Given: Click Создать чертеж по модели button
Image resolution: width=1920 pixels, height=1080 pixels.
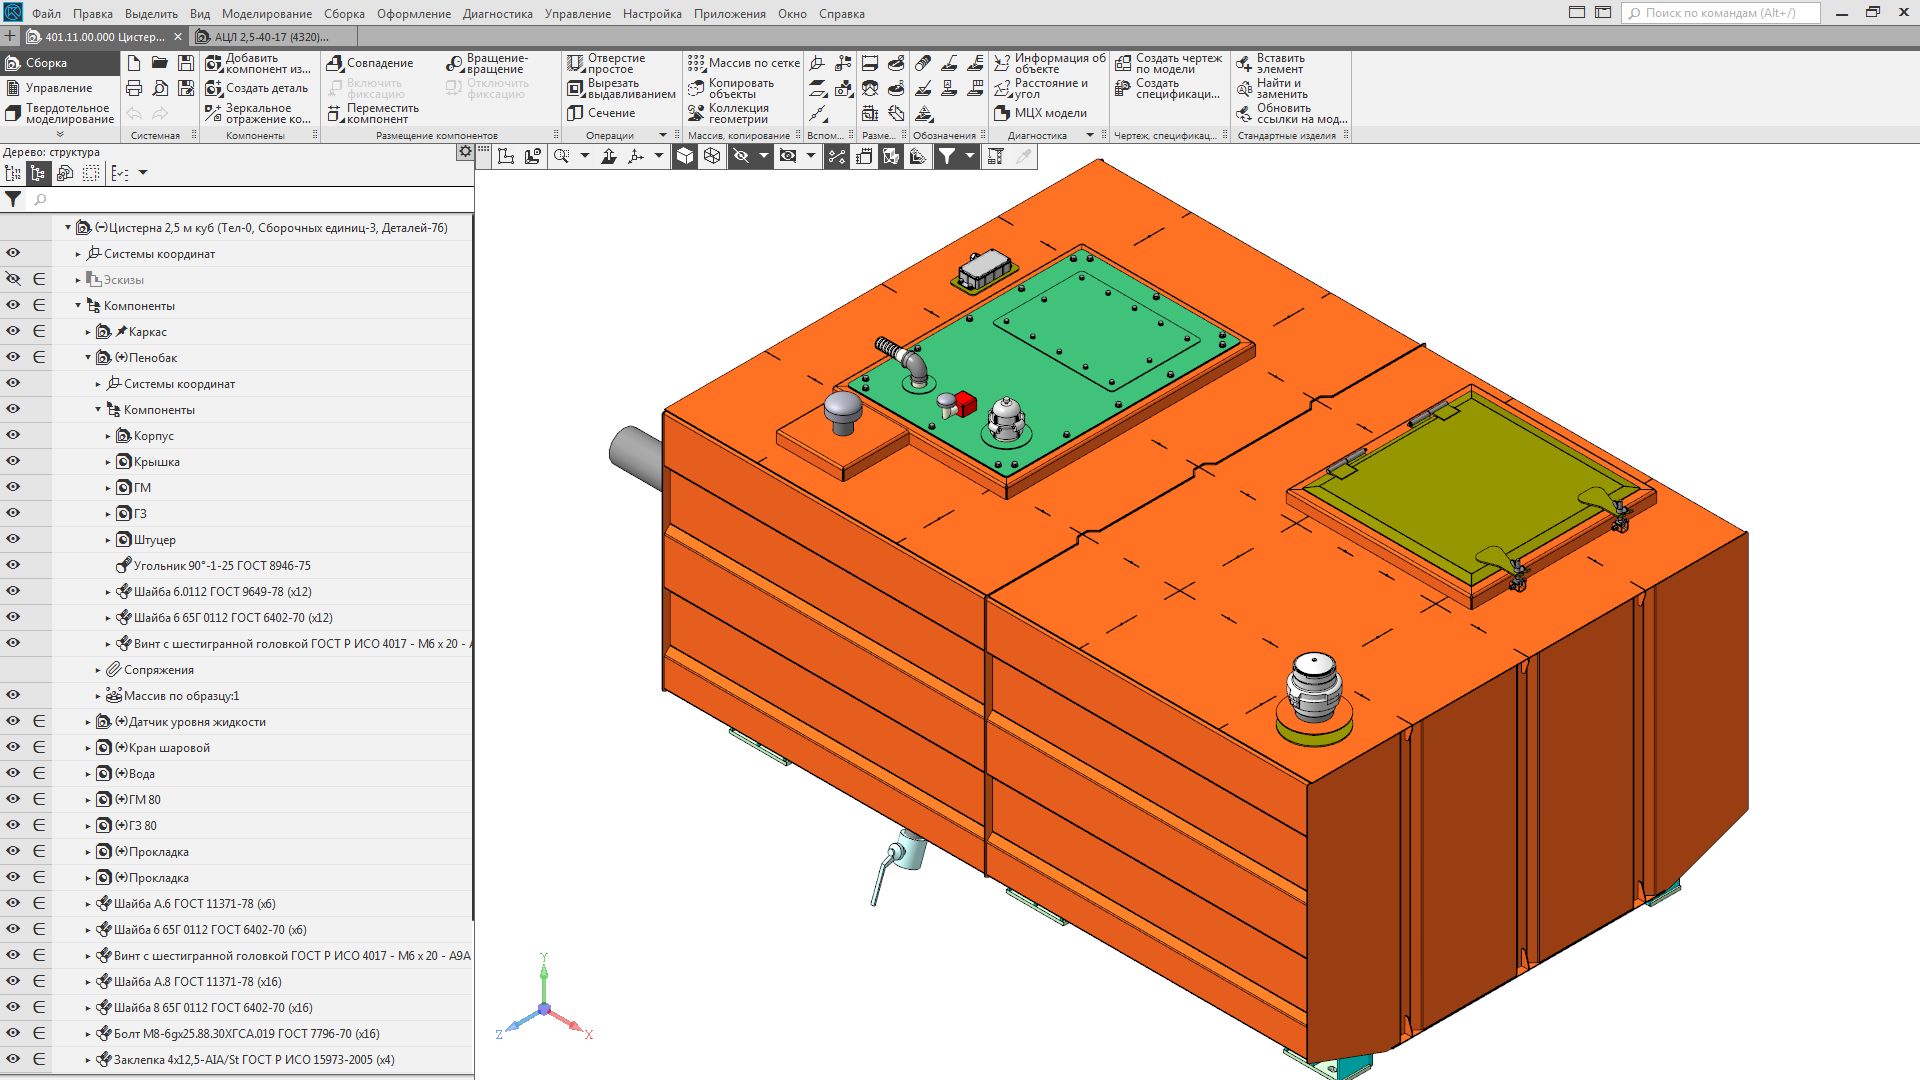Looking at the screenshot, I should coord(1168,63).
